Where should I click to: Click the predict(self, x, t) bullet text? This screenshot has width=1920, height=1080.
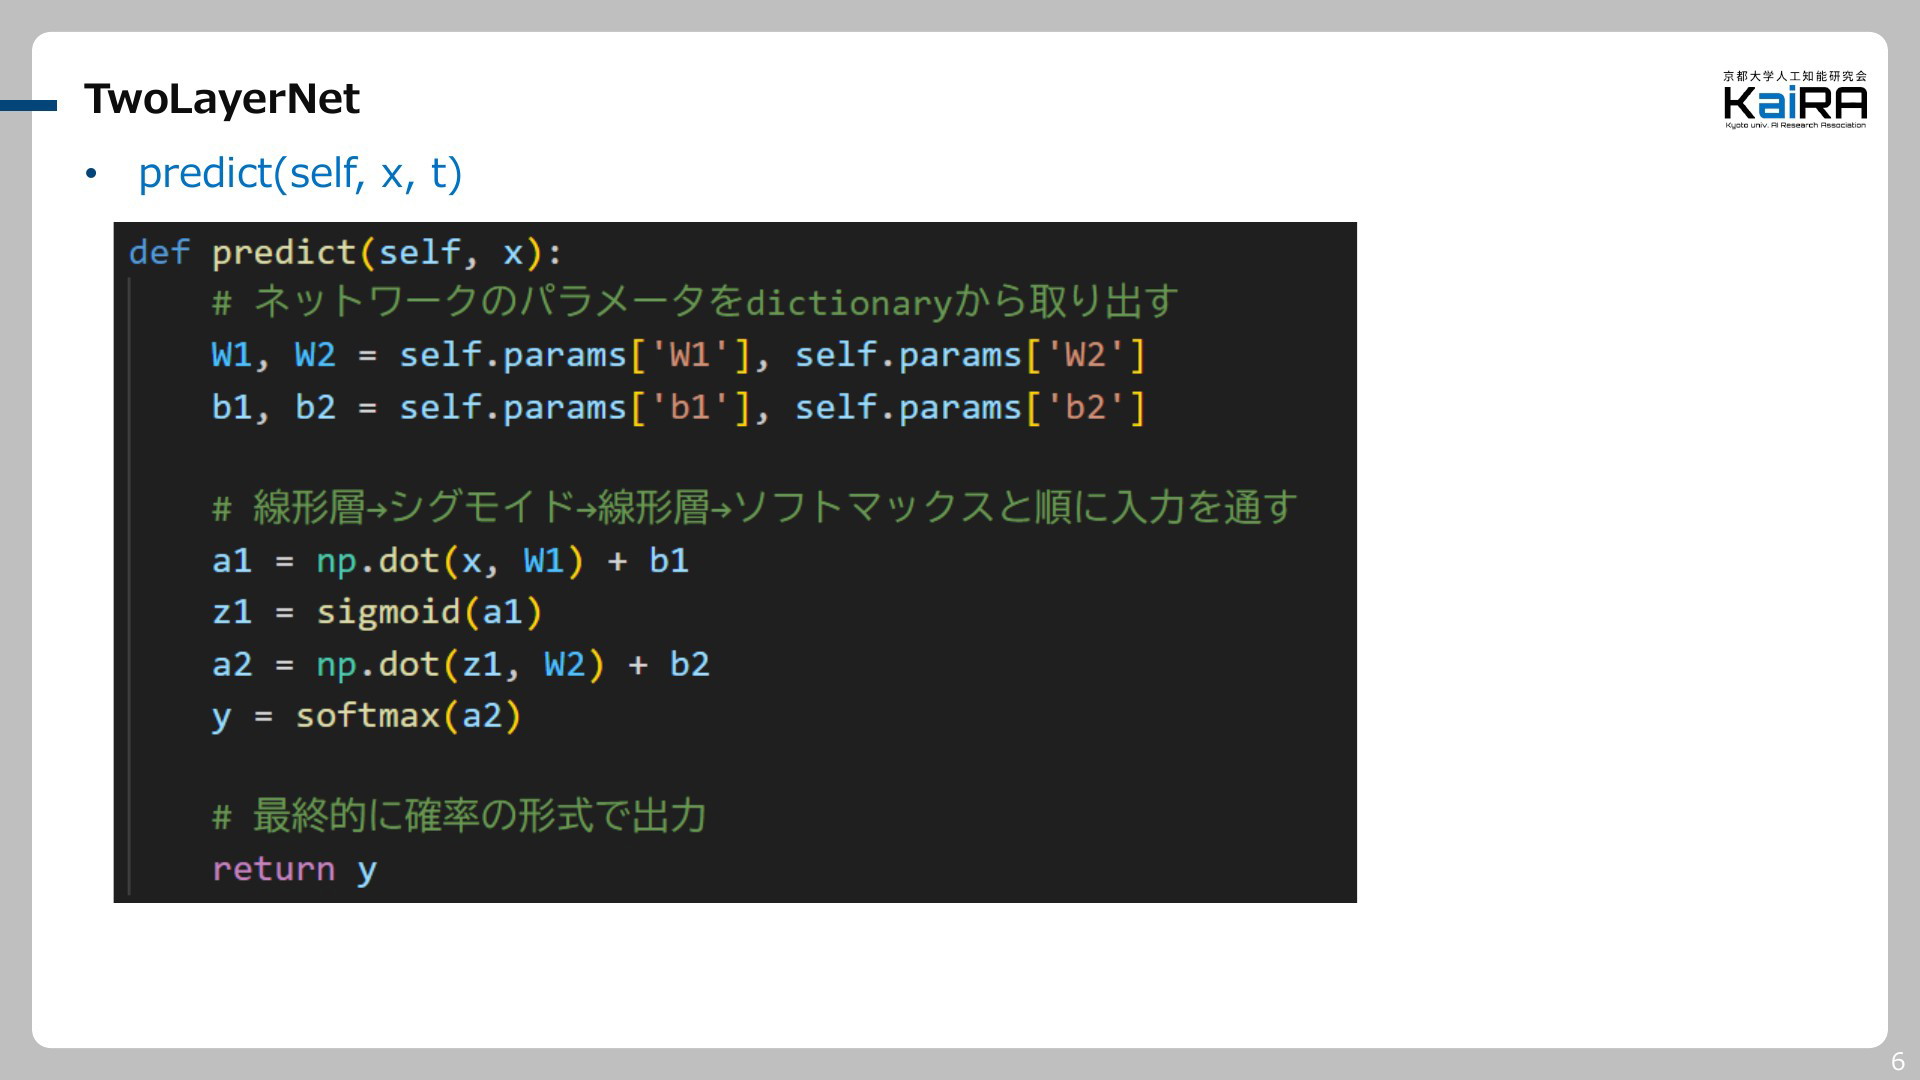(x=300, y=173)
